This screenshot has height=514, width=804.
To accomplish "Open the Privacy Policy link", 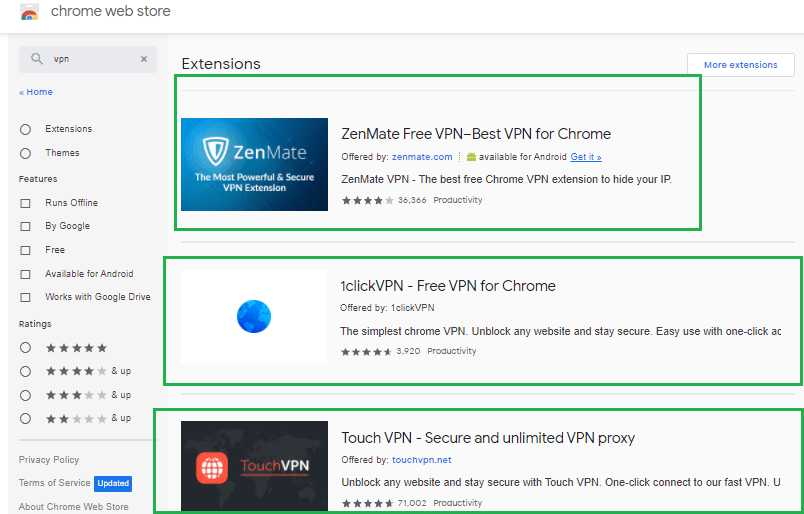I will click(49, 460).
